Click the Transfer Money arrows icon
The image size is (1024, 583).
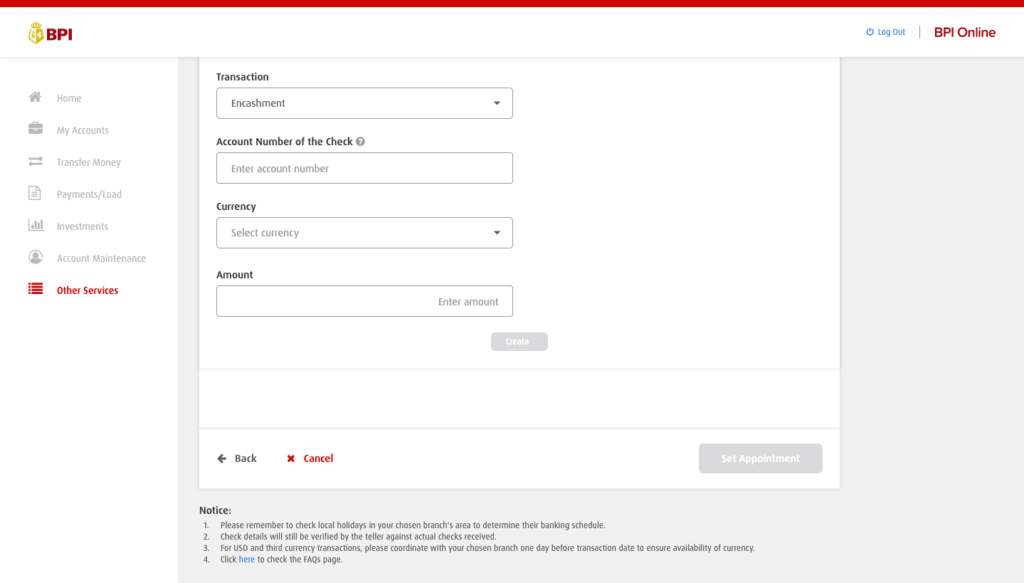[35, 162]
